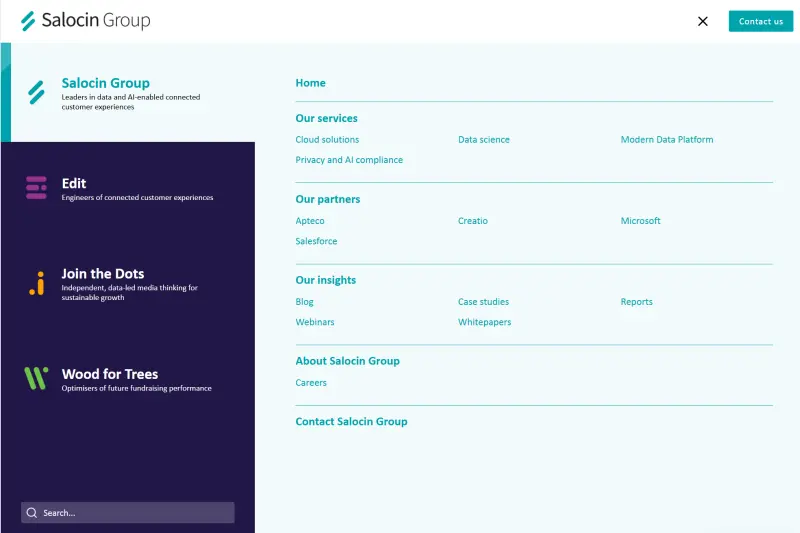Click the magnifier icon in search box

coord(32,513)
